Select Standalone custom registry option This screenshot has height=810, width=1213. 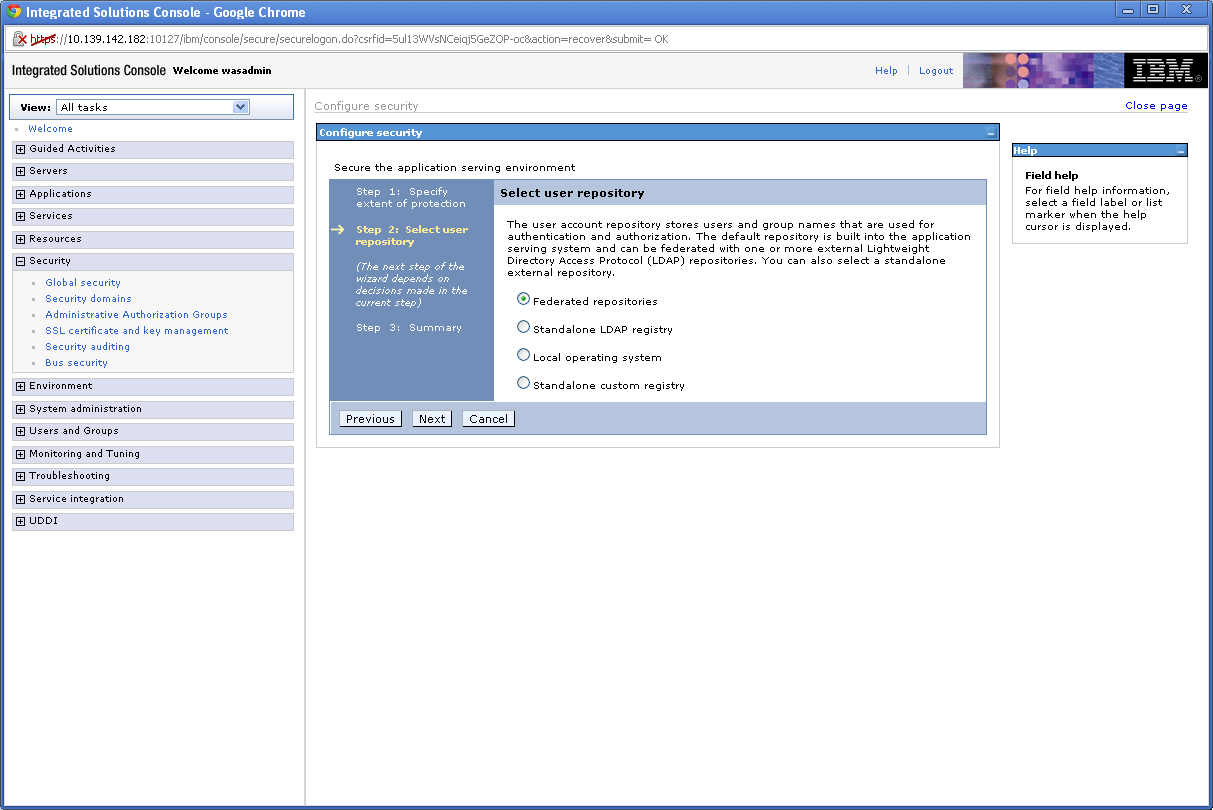coord(523,382)
